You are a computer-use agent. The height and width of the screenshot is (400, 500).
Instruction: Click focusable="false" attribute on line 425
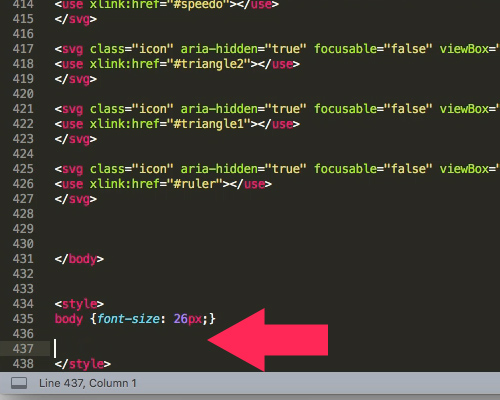373,169
